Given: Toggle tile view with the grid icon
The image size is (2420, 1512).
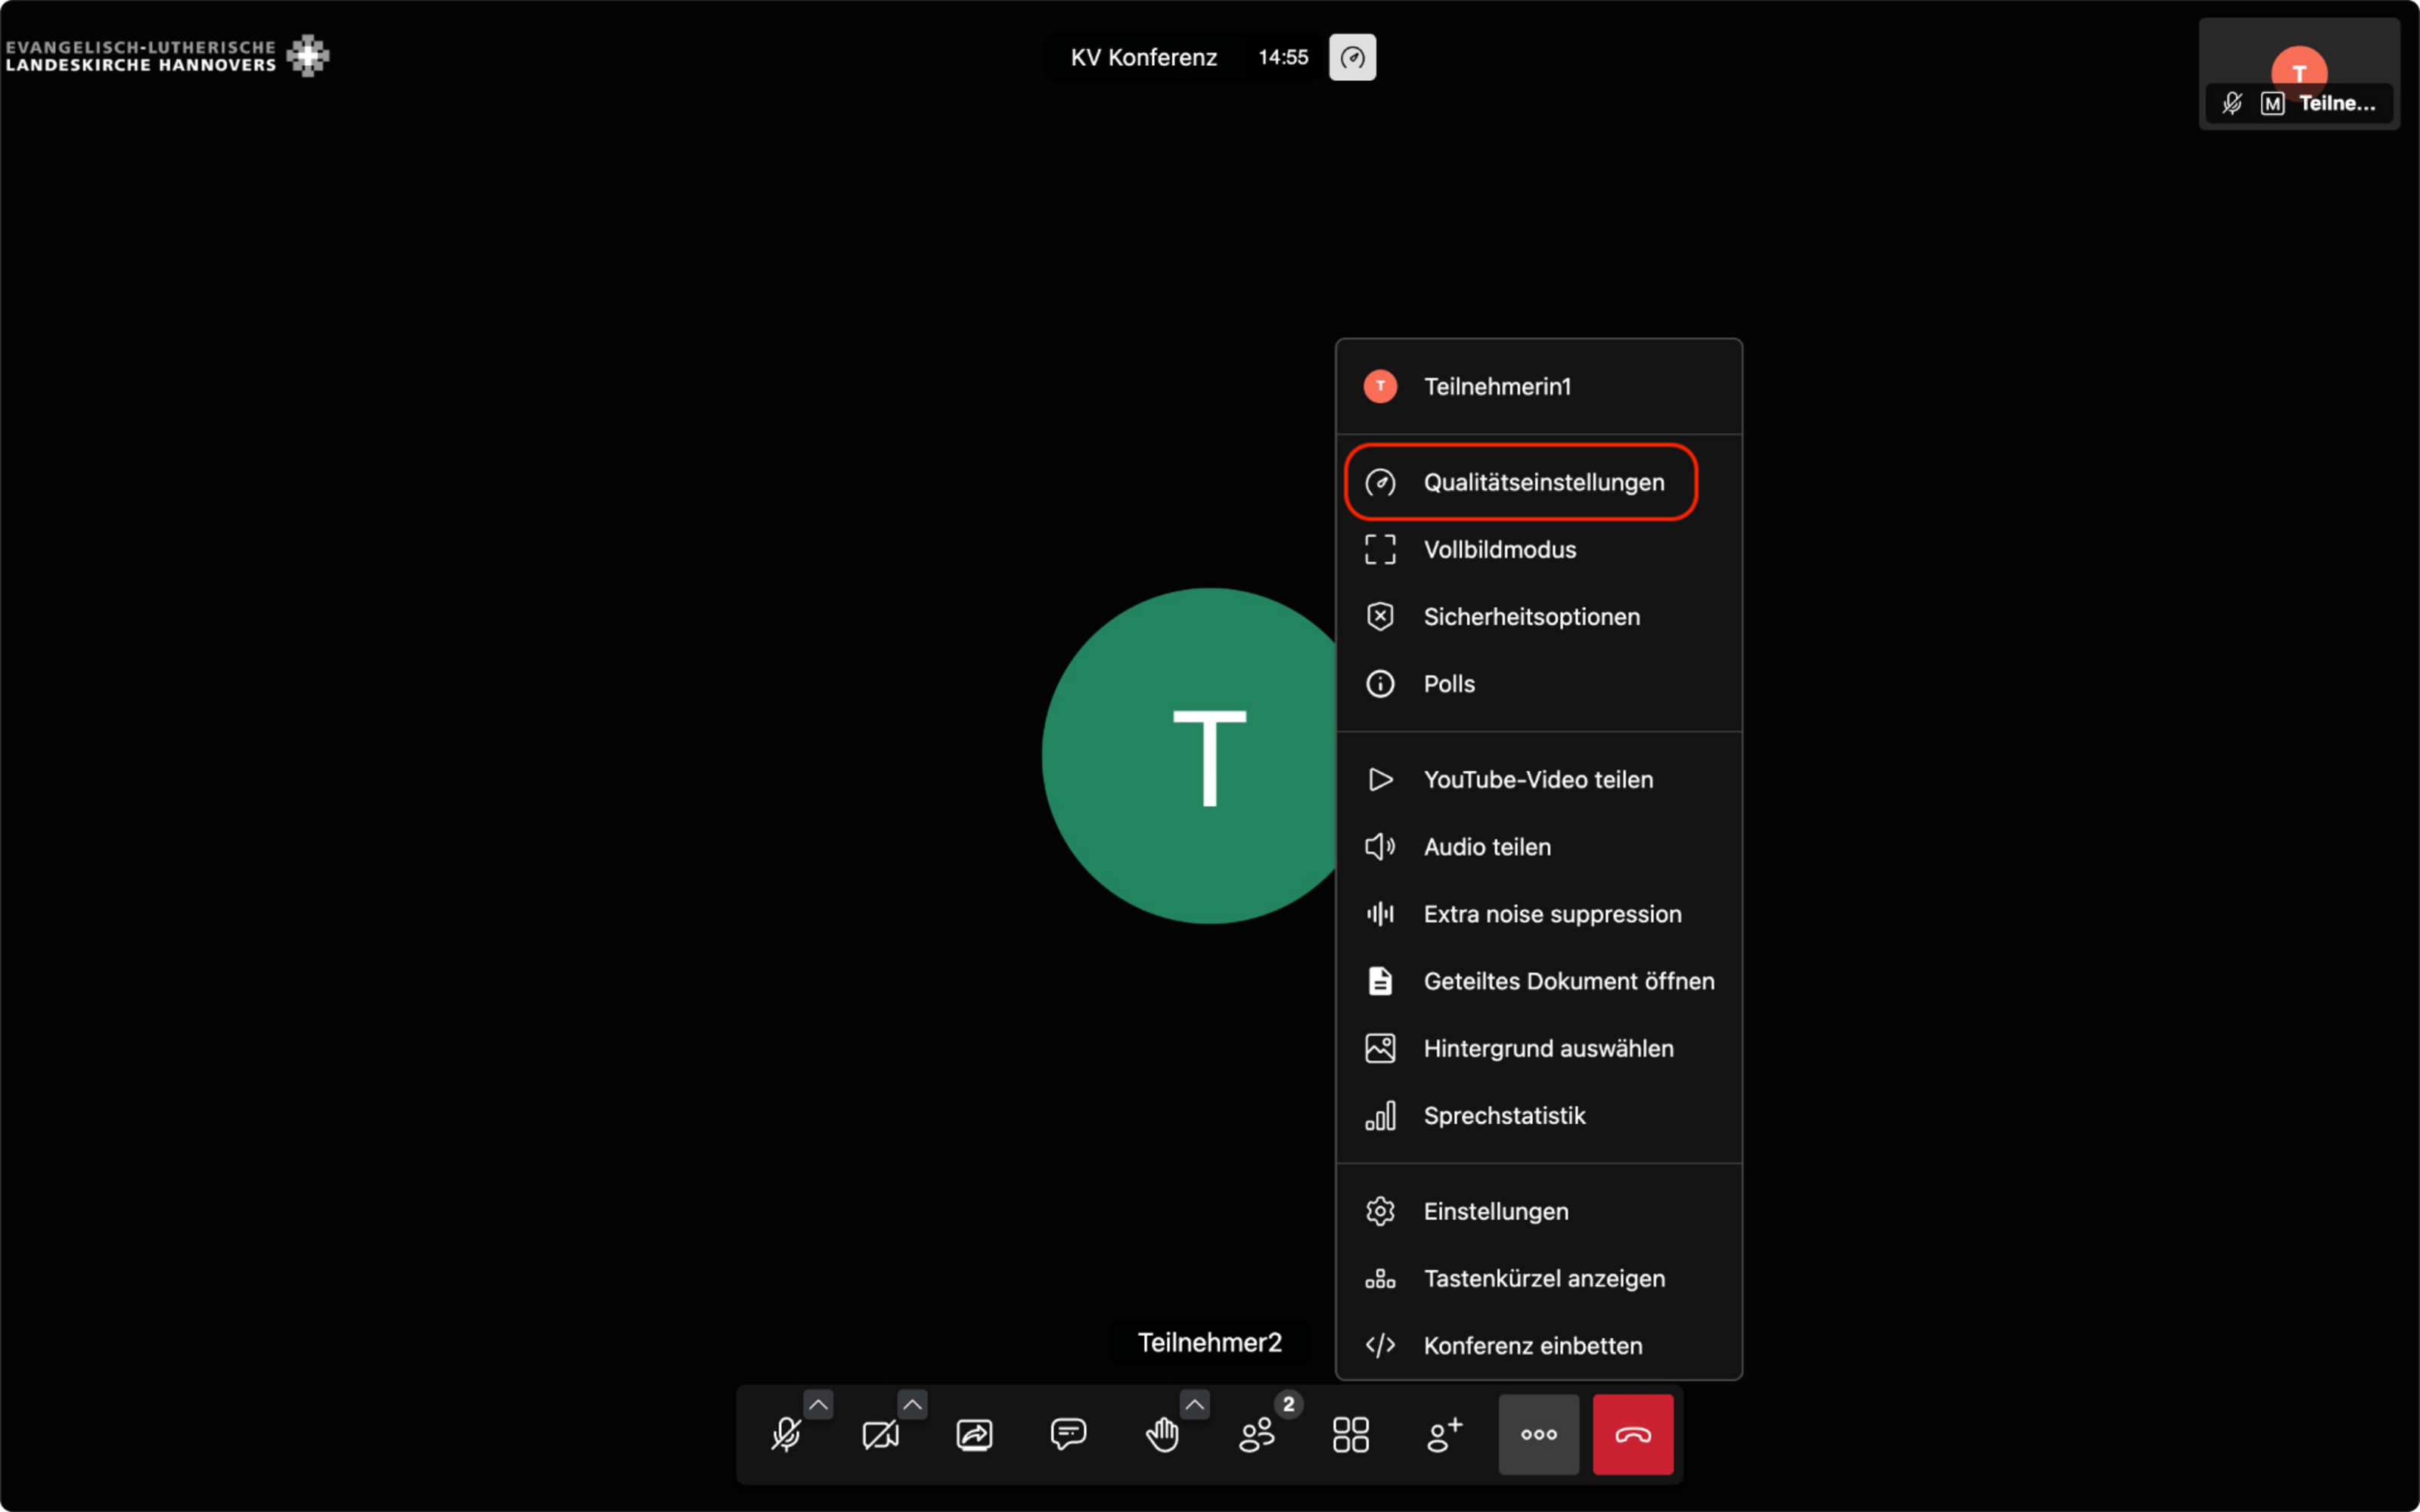Looking at the screenshot, I should coord(1350,1434).
